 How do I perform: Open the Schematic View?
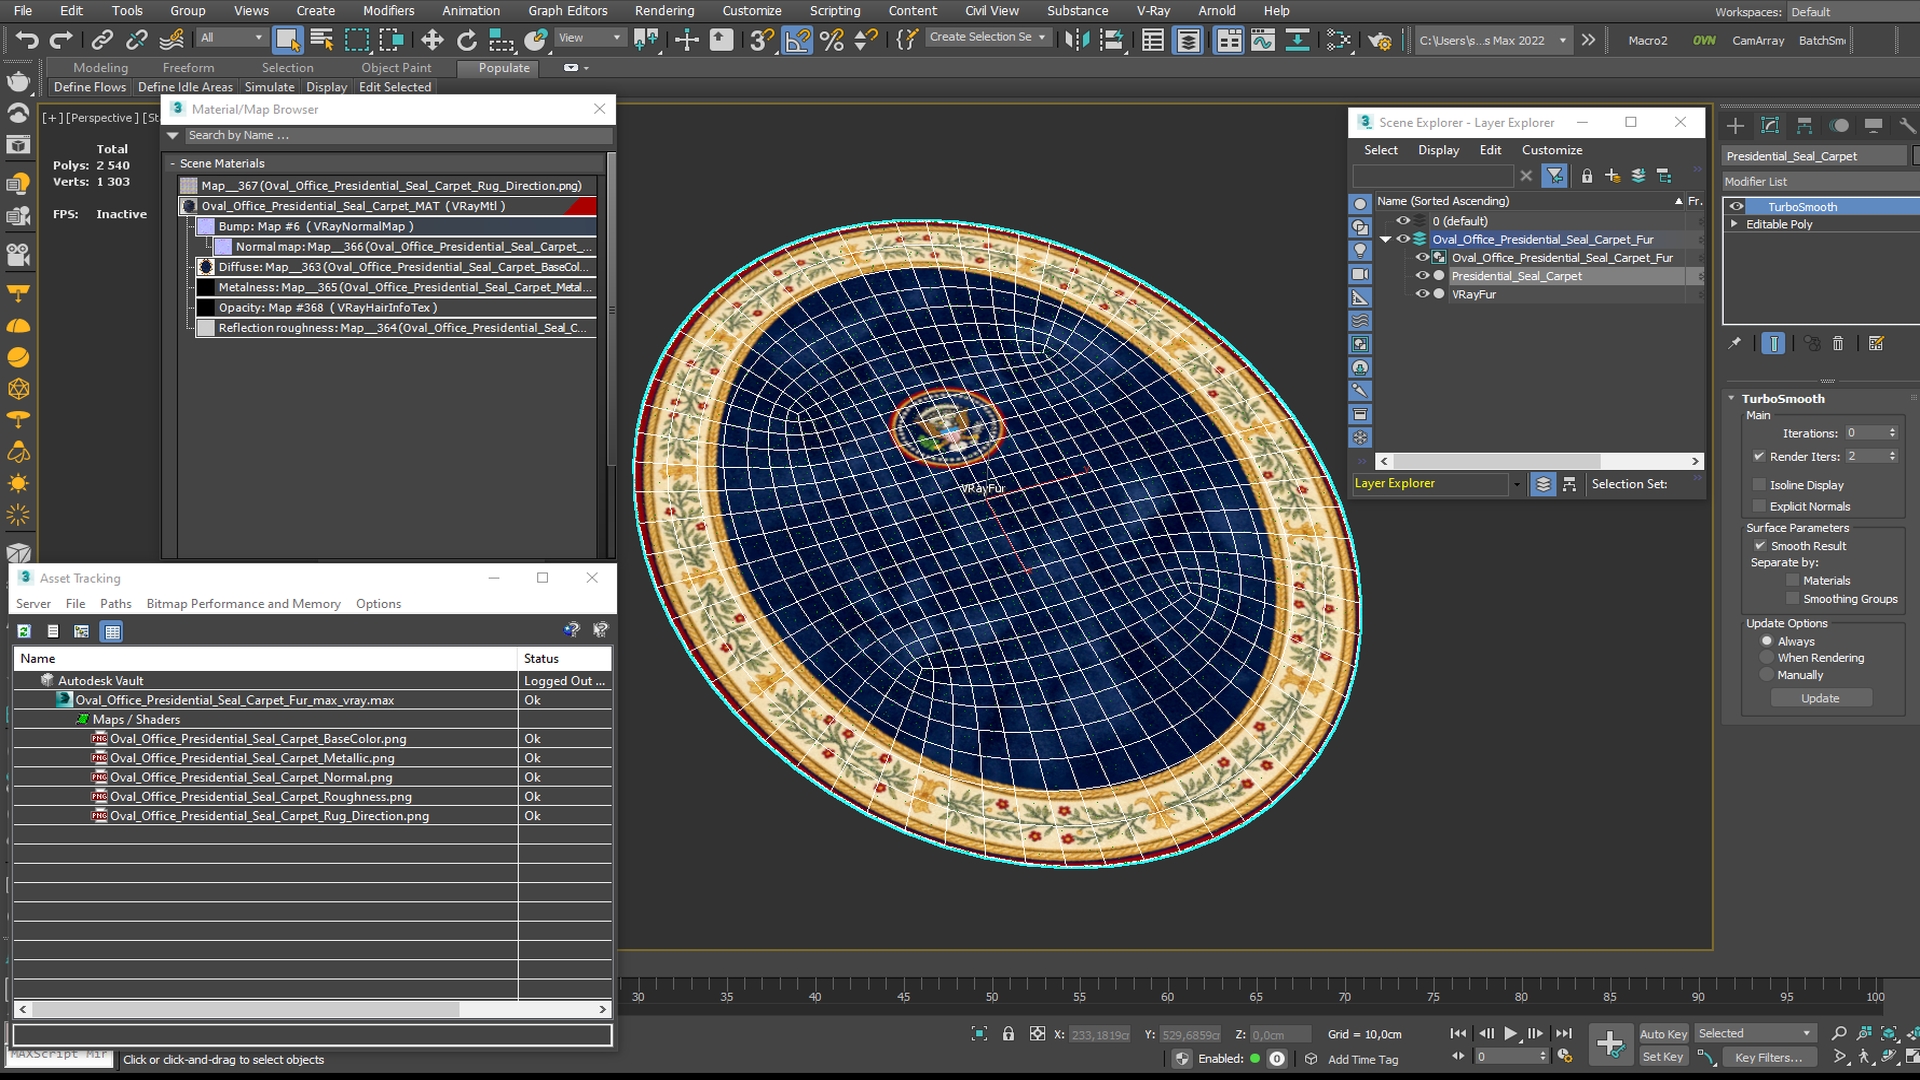[x=1297, y=40]
